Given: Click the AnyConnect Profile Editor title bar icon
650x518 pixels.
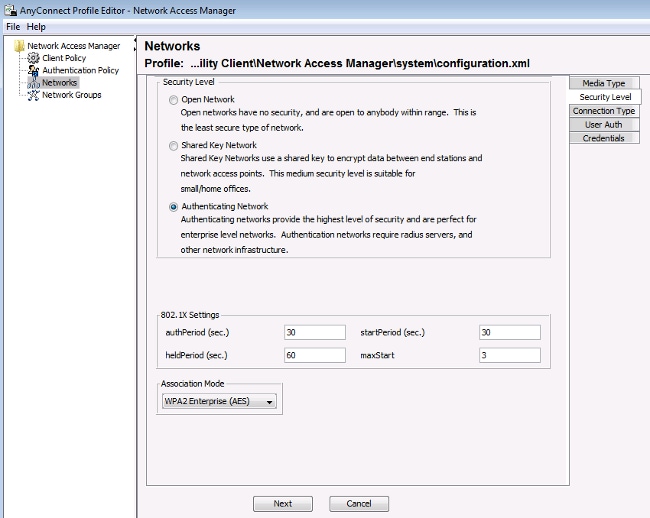Looking at the screenshot, I should click(x=10, y=10).
